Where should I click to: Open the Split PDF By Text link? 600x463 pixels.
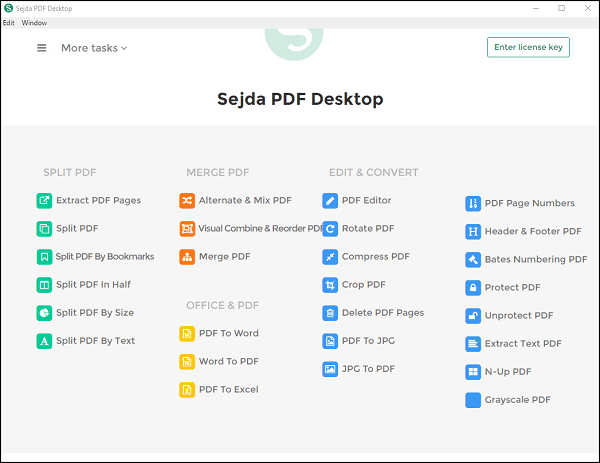pyautogui.click(x=95, y=341)
